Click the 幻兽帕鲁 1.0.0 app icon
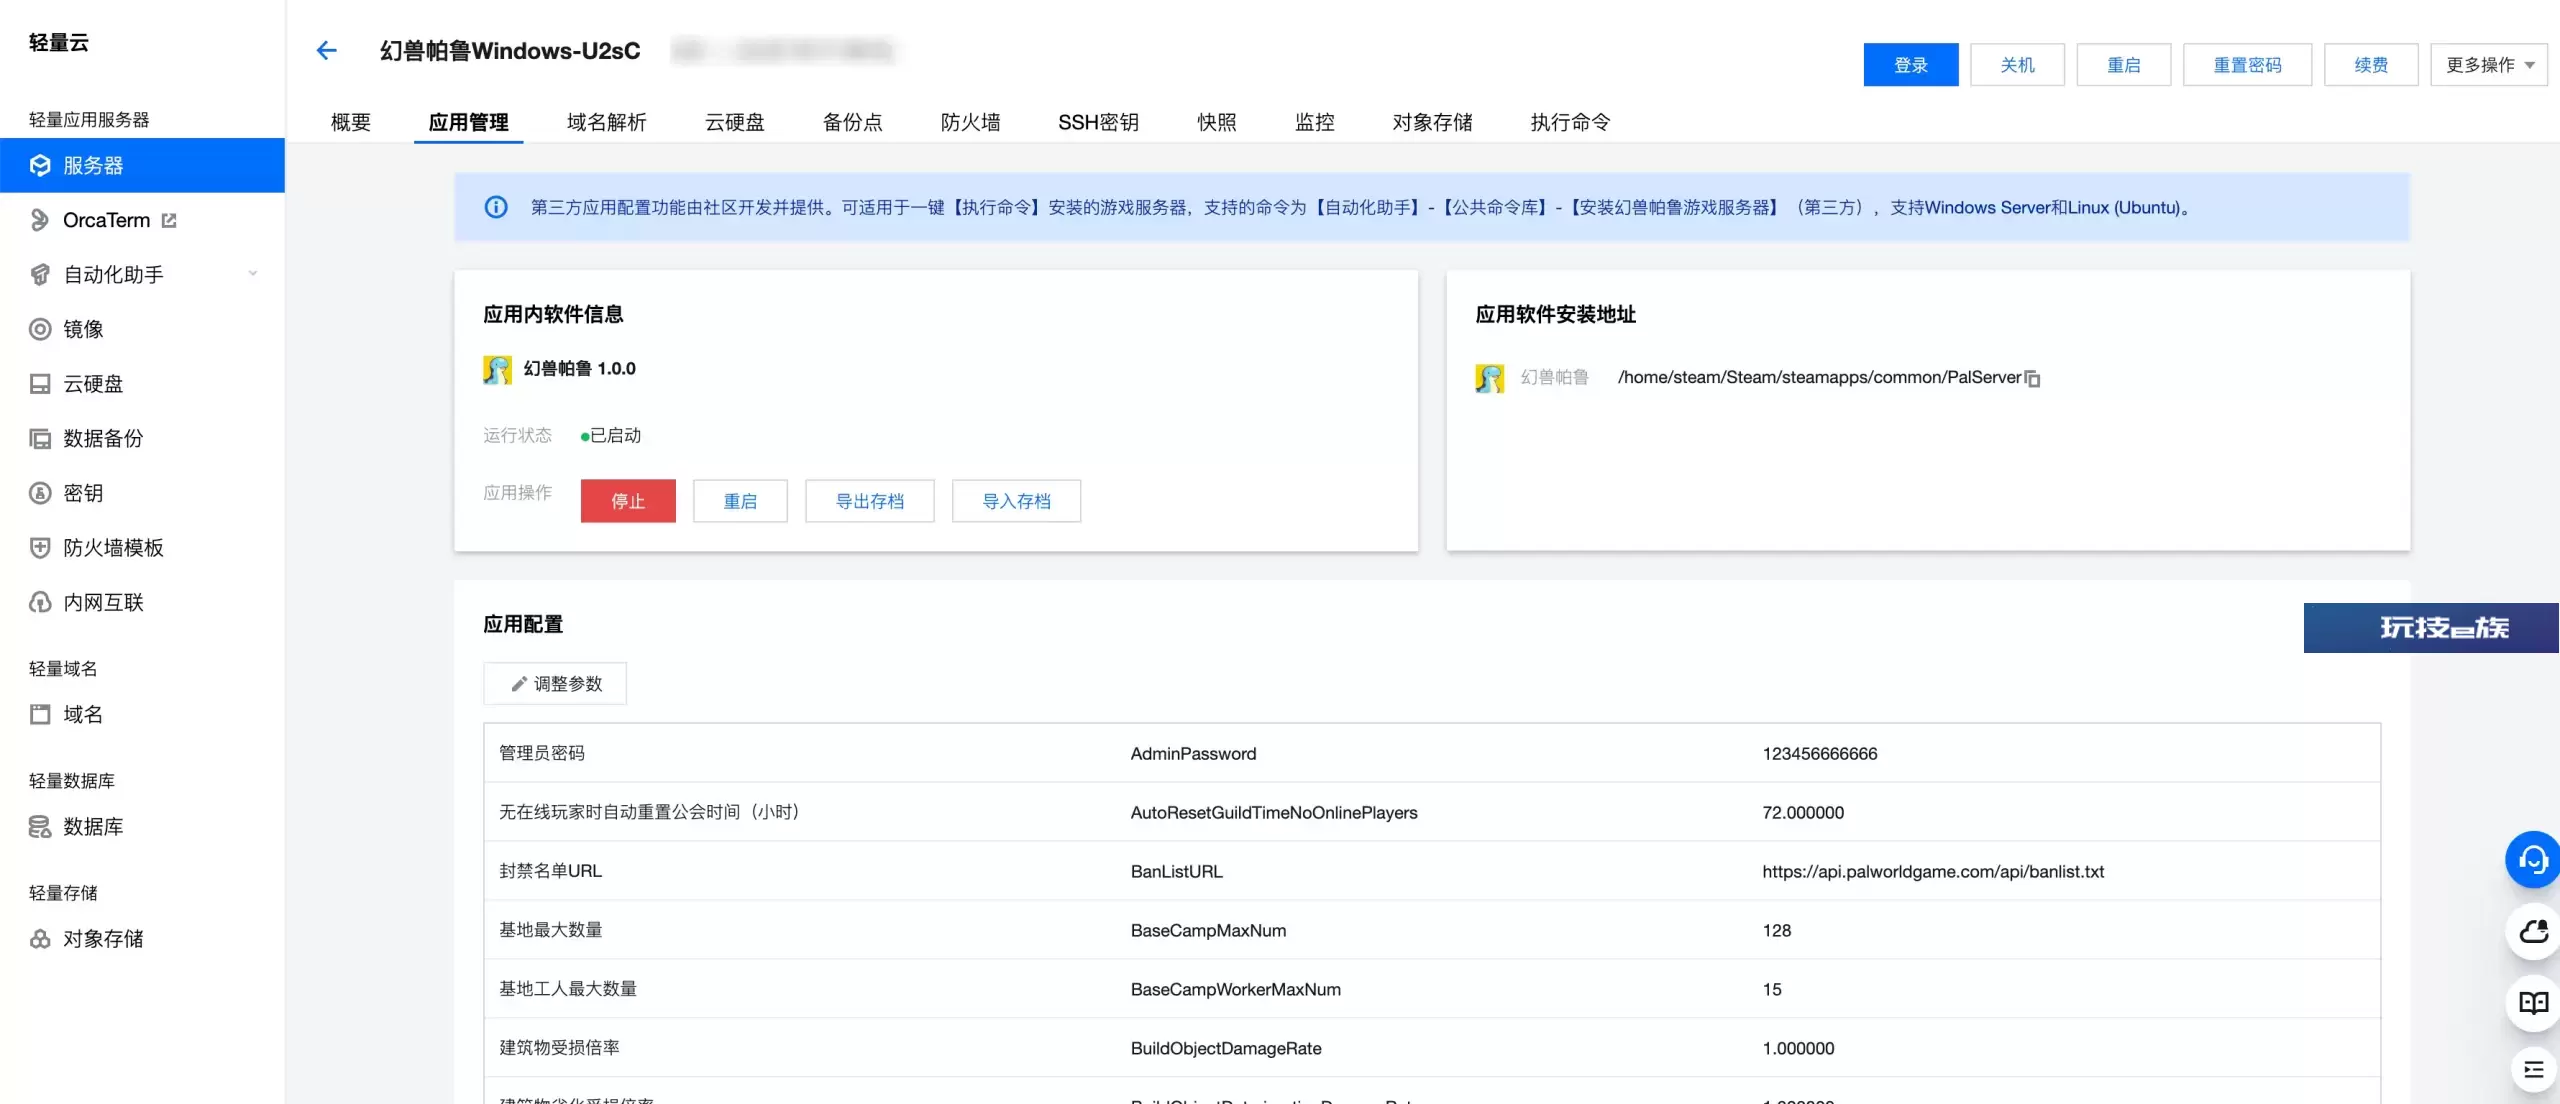This screenshot has height=1104, width=2560. pos(497,369)
